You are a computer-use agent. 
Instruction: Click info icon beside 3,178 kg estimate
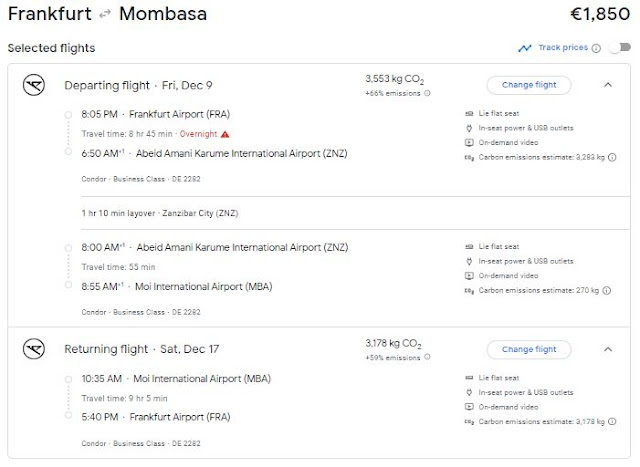tap(612, 422)
